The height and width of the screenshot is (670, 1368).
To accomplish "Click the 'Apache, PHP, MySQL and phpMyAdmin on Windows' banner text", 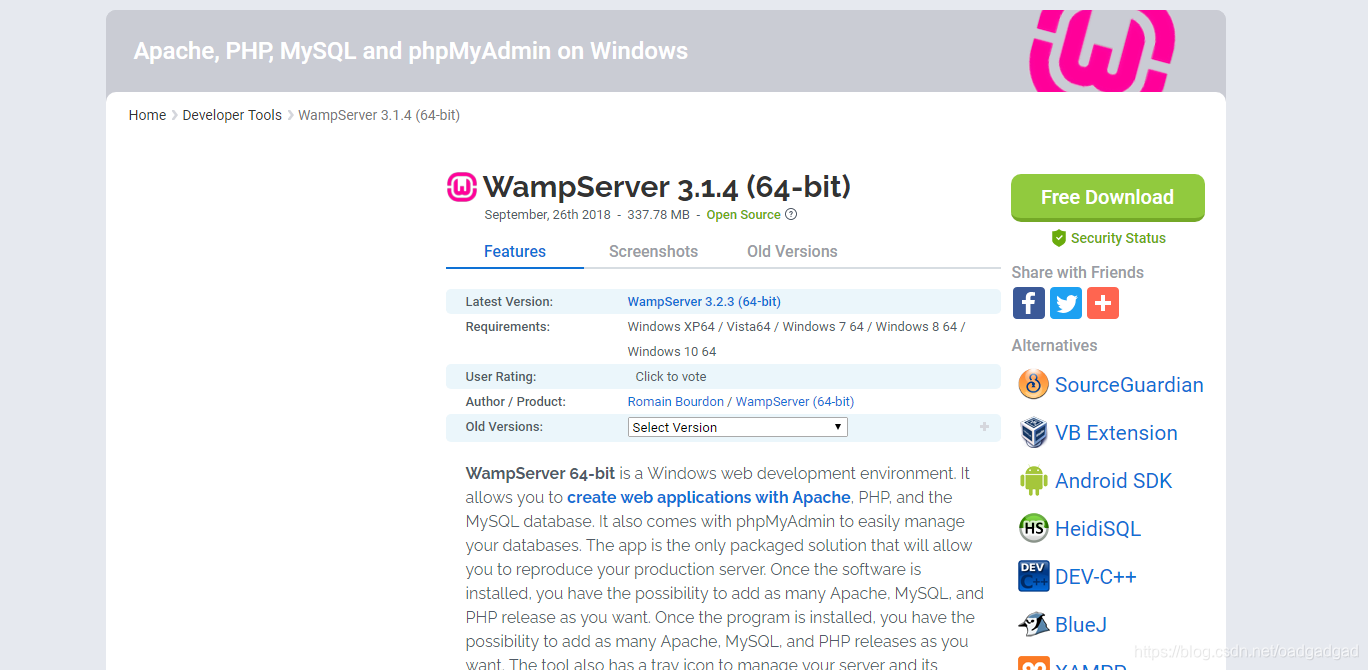I will (x=411, y=51).
